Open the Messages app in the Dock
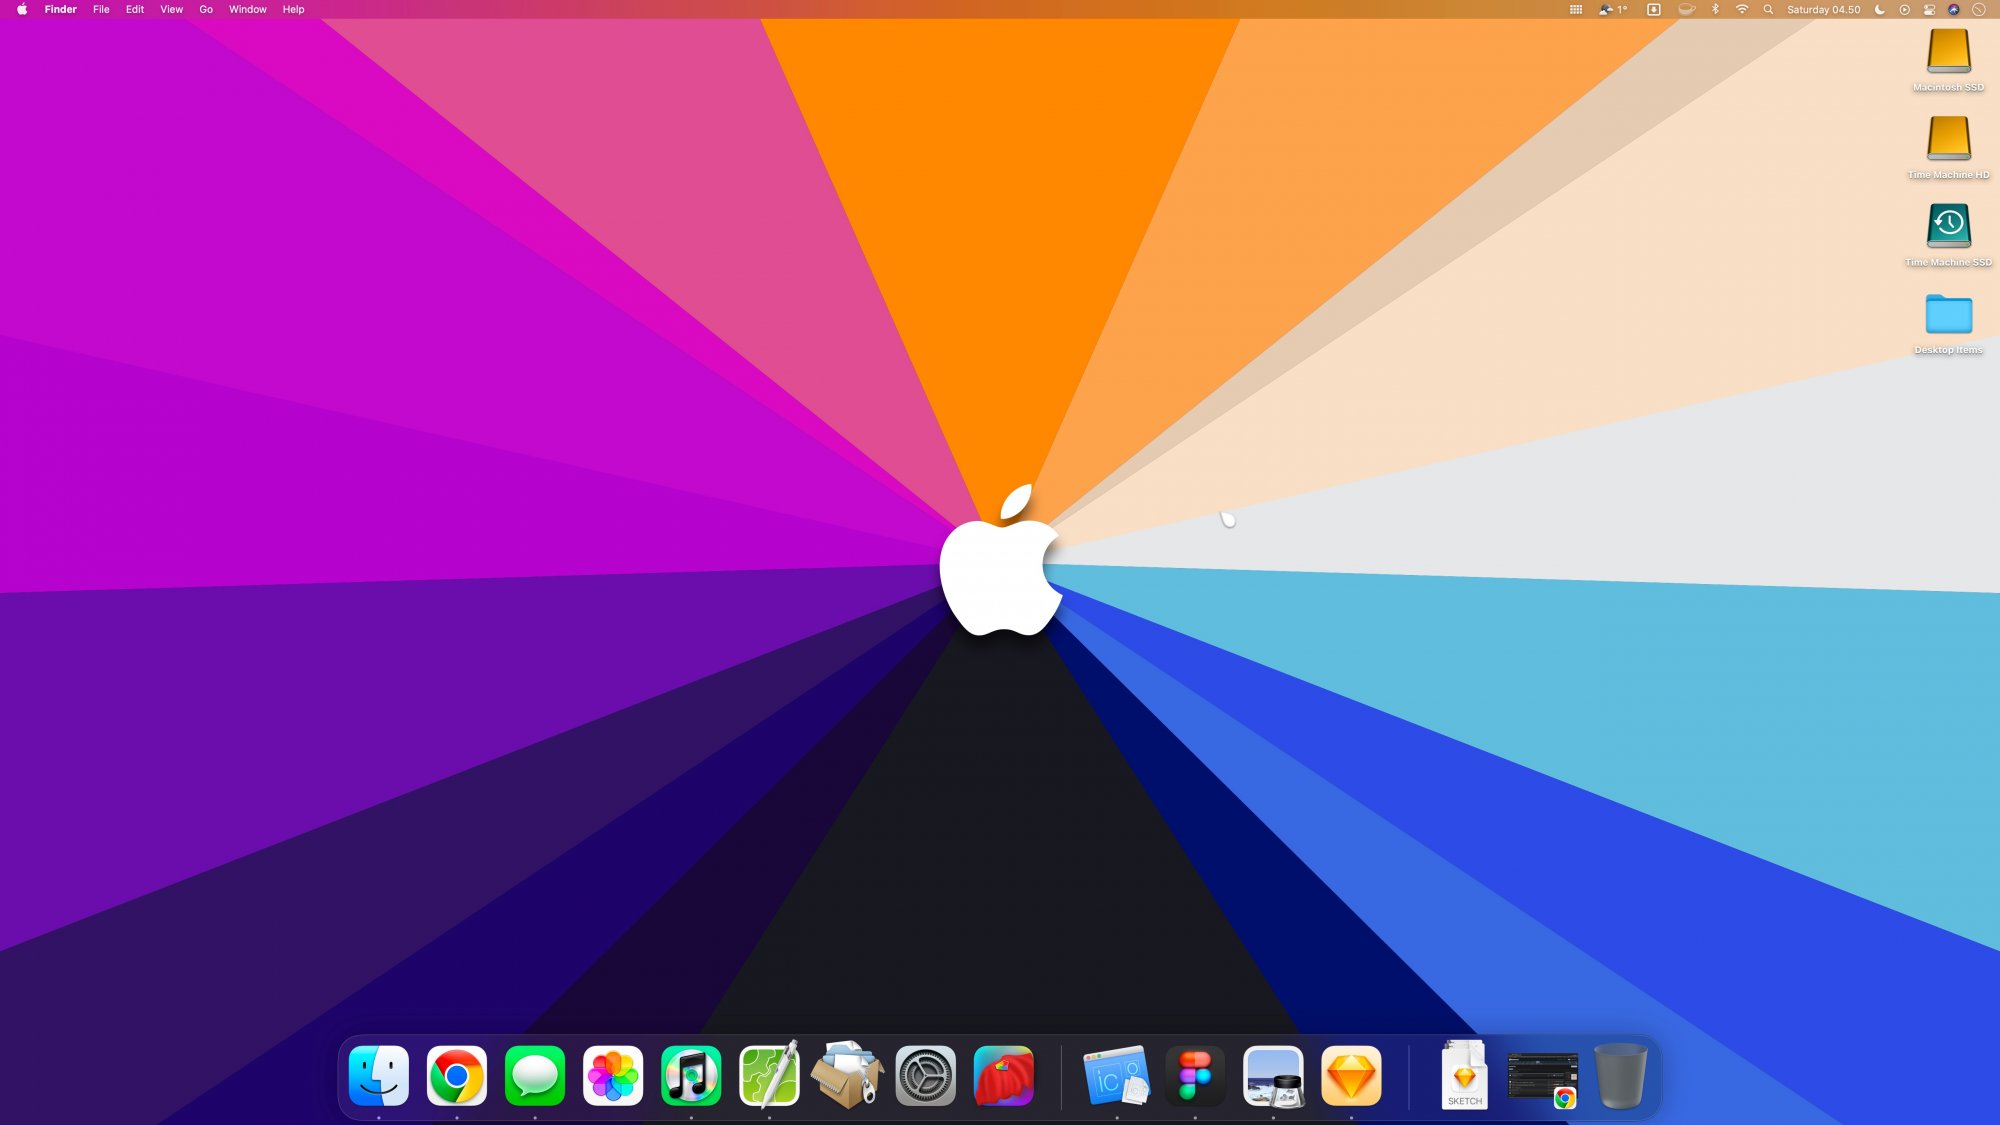Screen dimensions: 2000x1125 535,1076
